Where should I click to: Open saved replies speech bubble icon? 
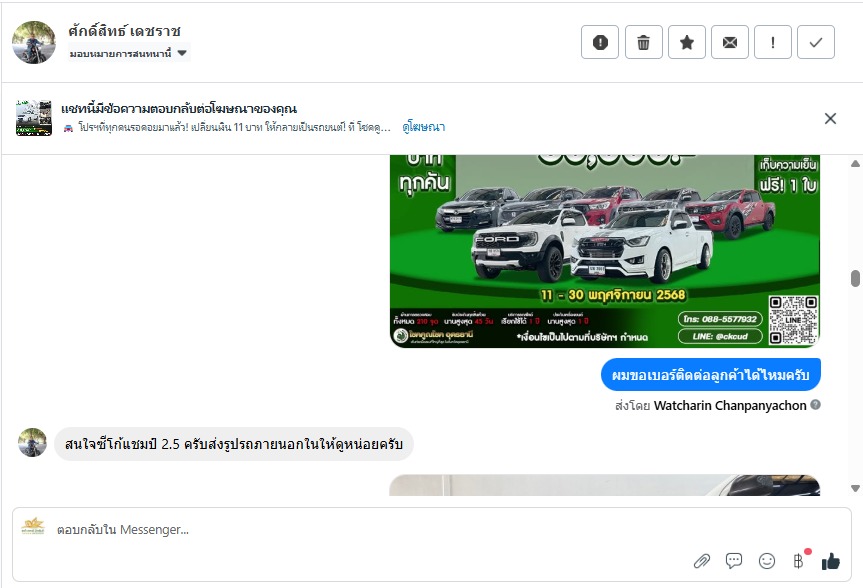pyautogui.click(x=734, y=561)
